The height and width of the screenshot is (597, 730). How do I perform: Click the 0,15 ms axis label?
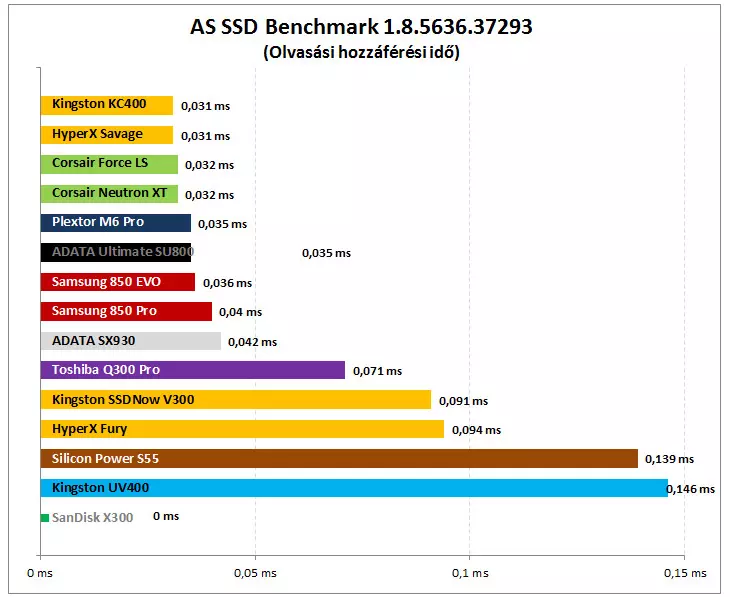pyautogui.click(x=685, y=573)
